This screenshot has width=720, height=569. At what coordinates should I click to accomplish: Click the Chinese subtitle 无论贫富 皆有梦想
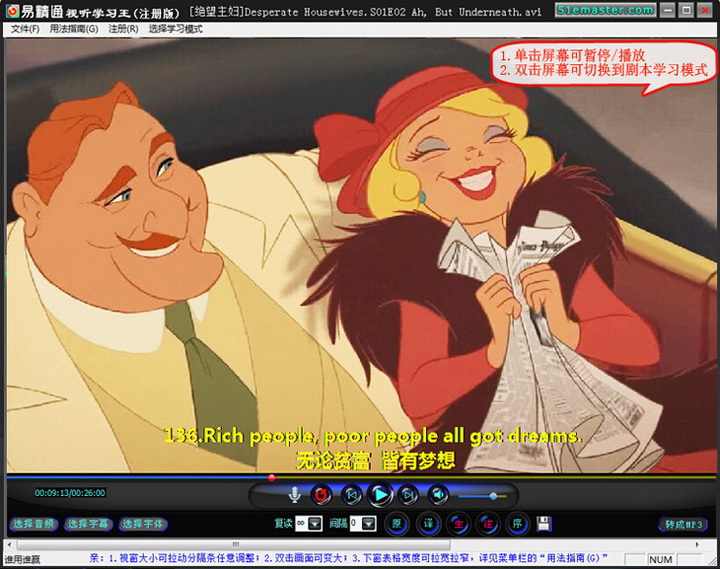pyautogui.click(x=376, y=460)
